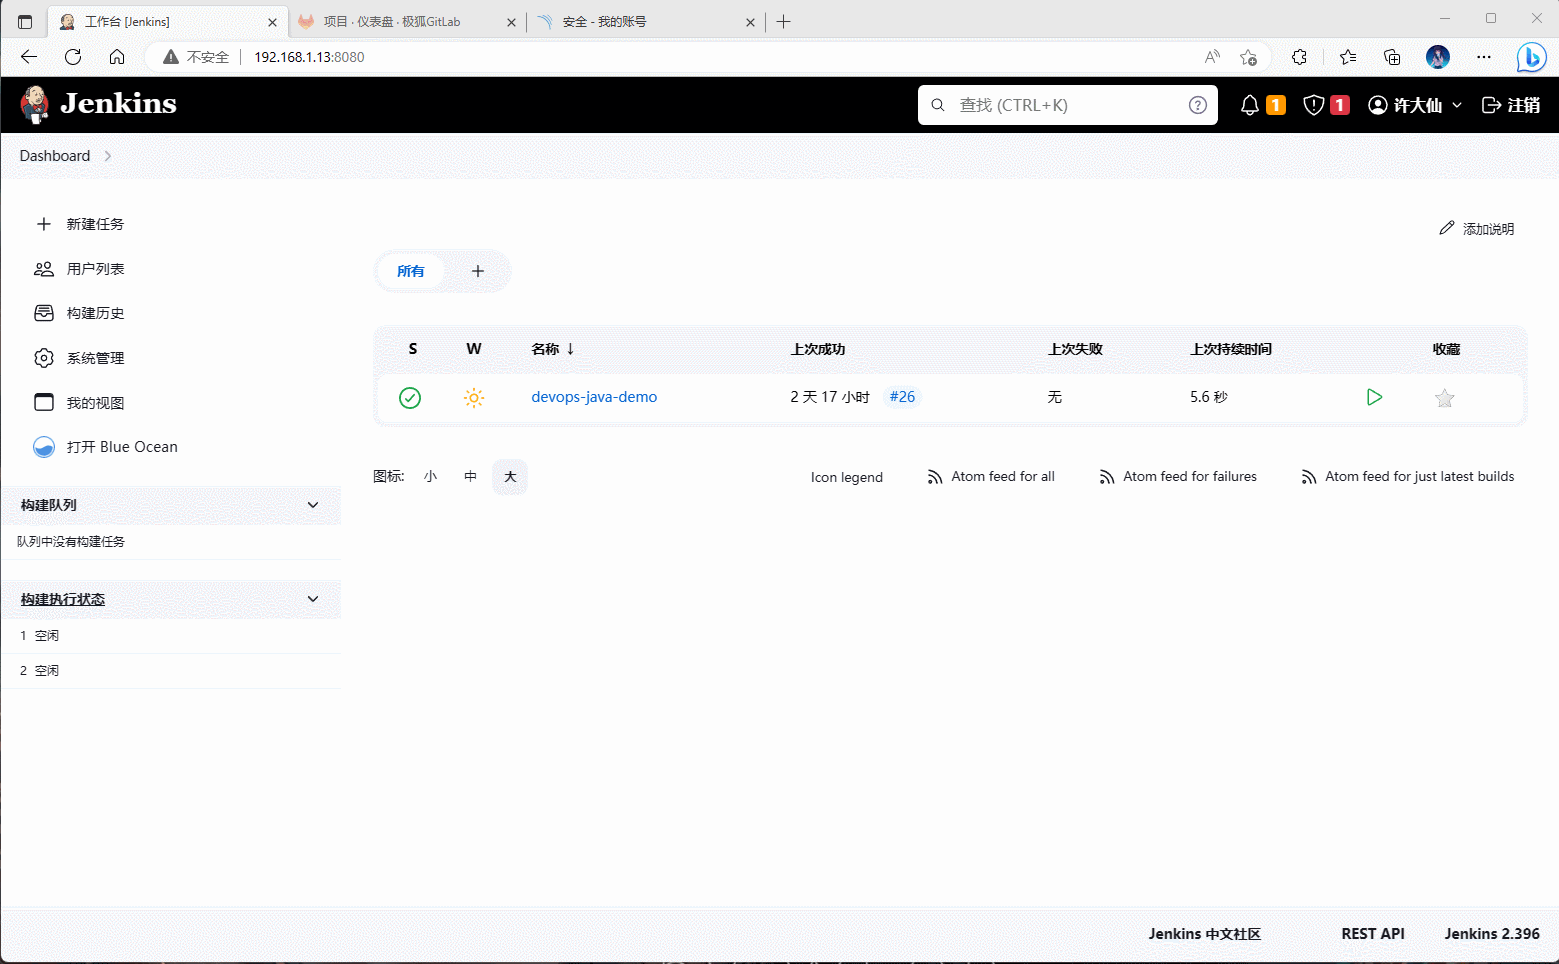Open the browser profile avatar
Image resolution: width=1559 pixels, height=964 pixels.
click(1438, 57)
